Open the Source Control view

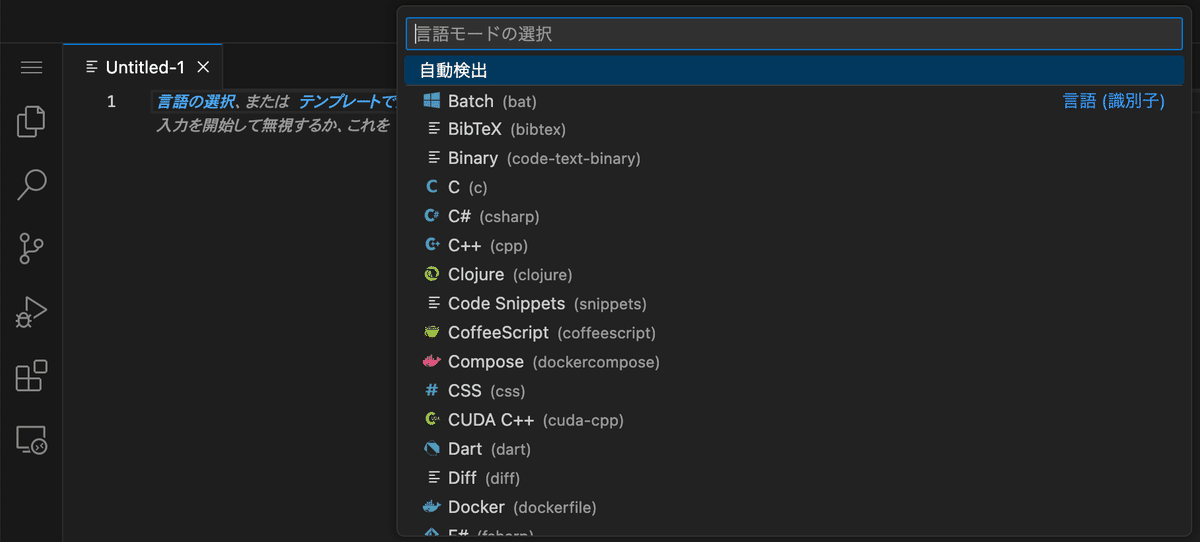tap(31, 249)
